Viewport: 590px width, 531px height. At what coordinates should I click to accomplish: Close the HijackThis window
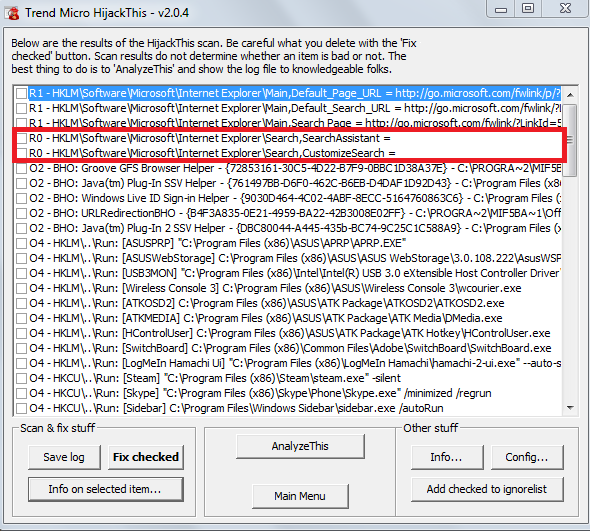click(565, 9)
